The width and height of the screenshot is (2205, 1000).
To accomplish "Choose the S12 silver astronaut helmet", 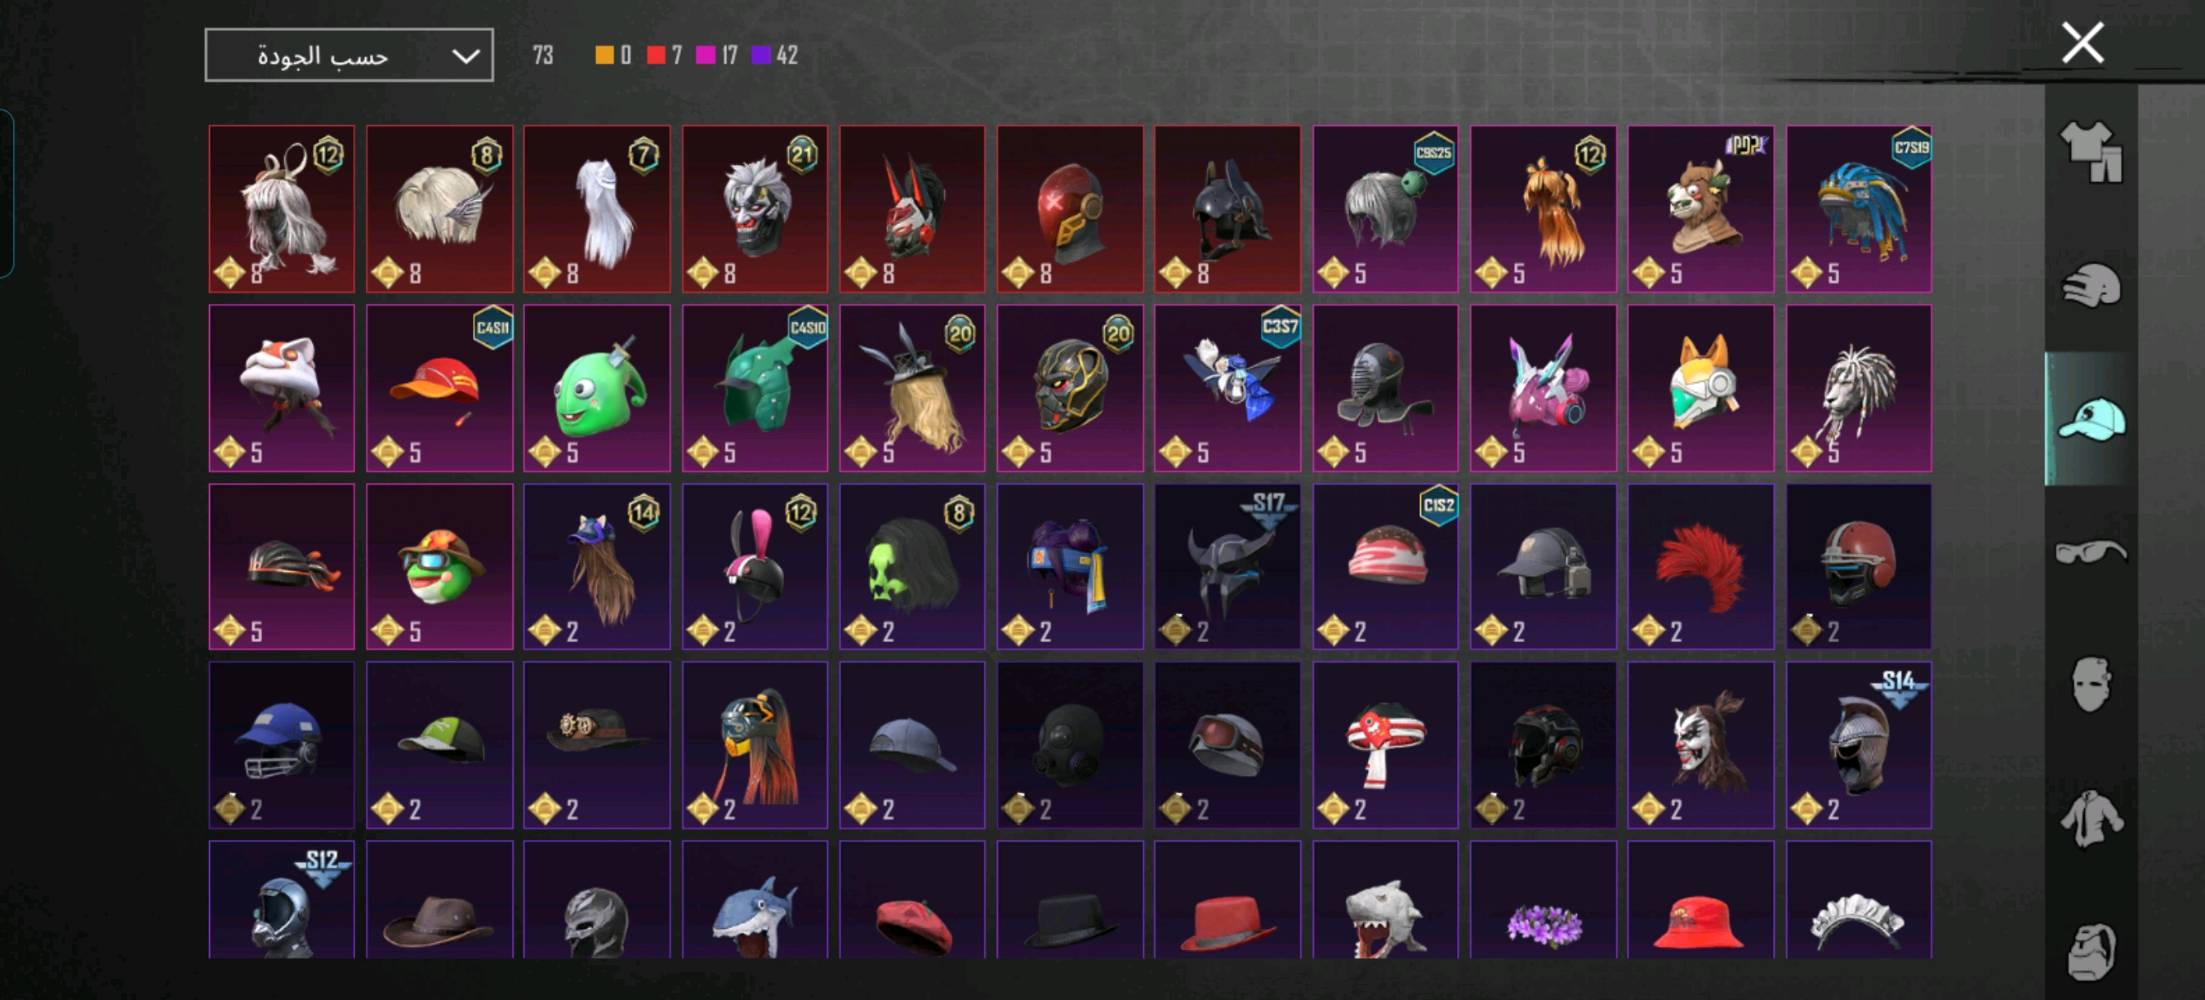I will pos(282,900).
